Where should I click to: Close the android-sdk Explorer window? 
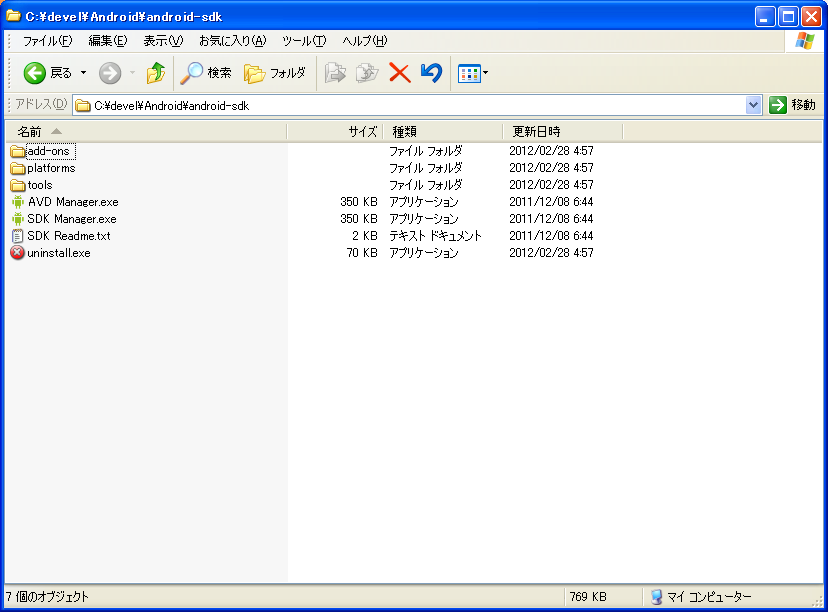[811, 16]
